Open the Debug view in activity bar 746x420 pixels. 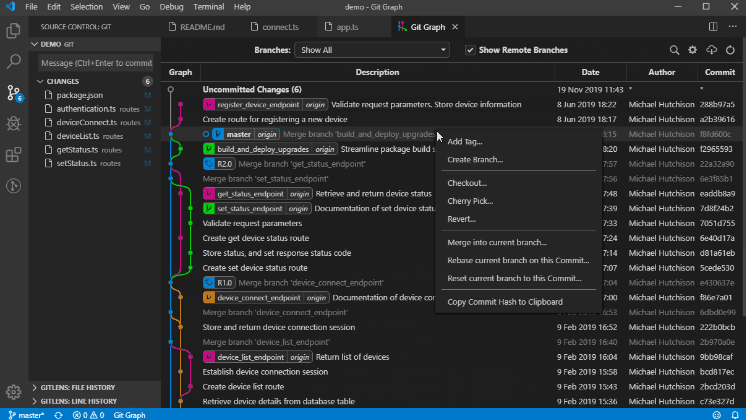pos(13,124)
